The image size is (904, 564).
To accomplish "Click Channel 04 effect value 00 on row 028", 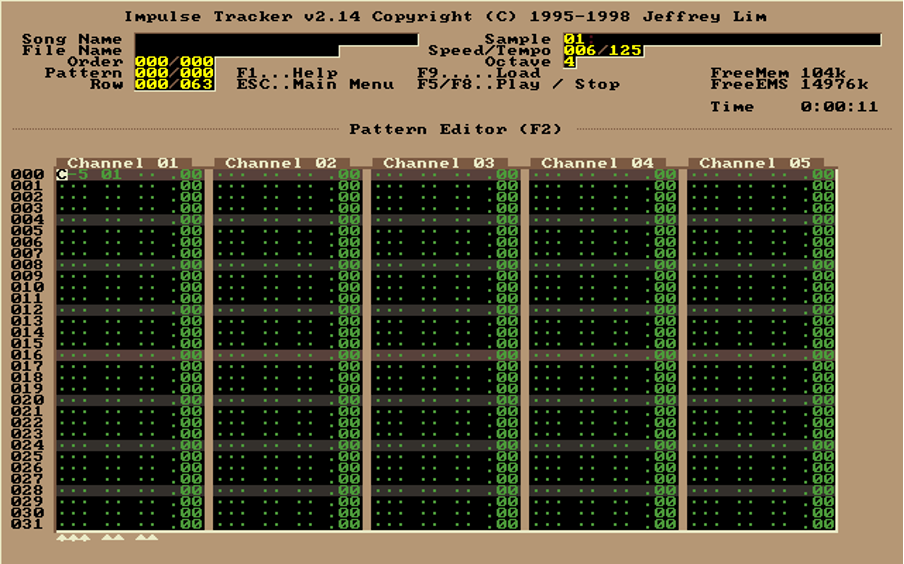I will [665, 491].
